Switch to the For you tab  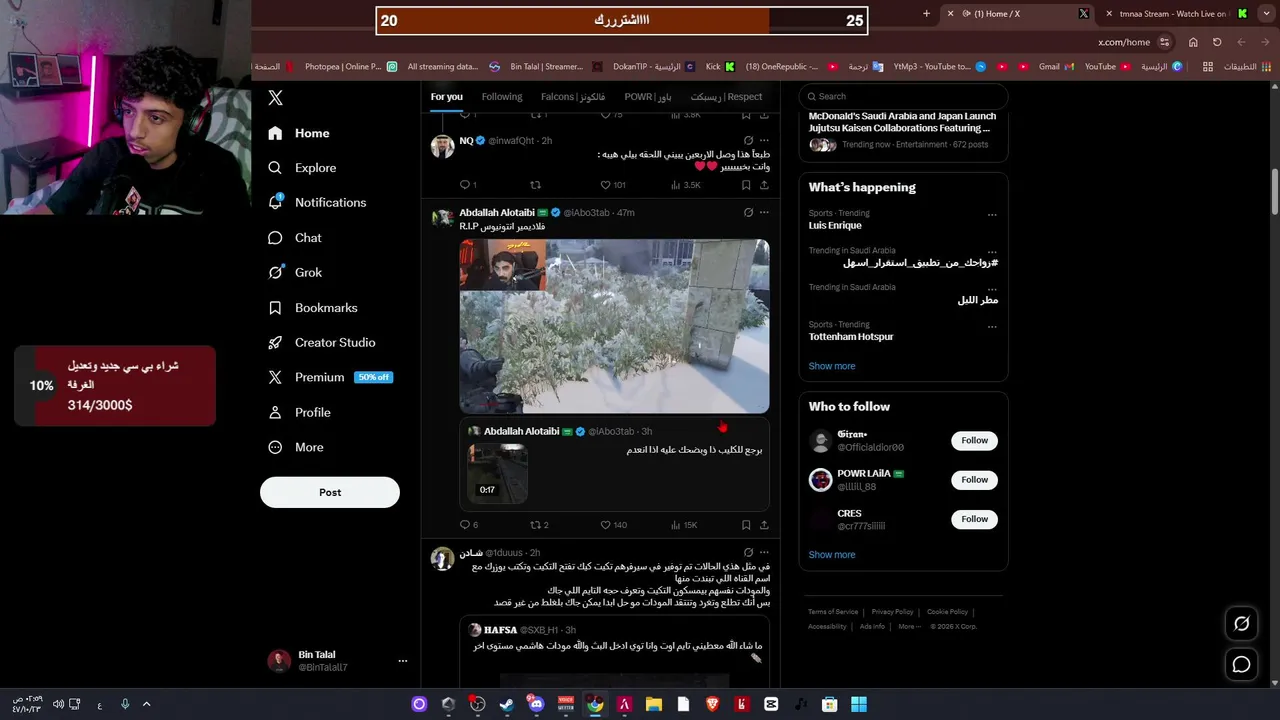click(447, 97)
